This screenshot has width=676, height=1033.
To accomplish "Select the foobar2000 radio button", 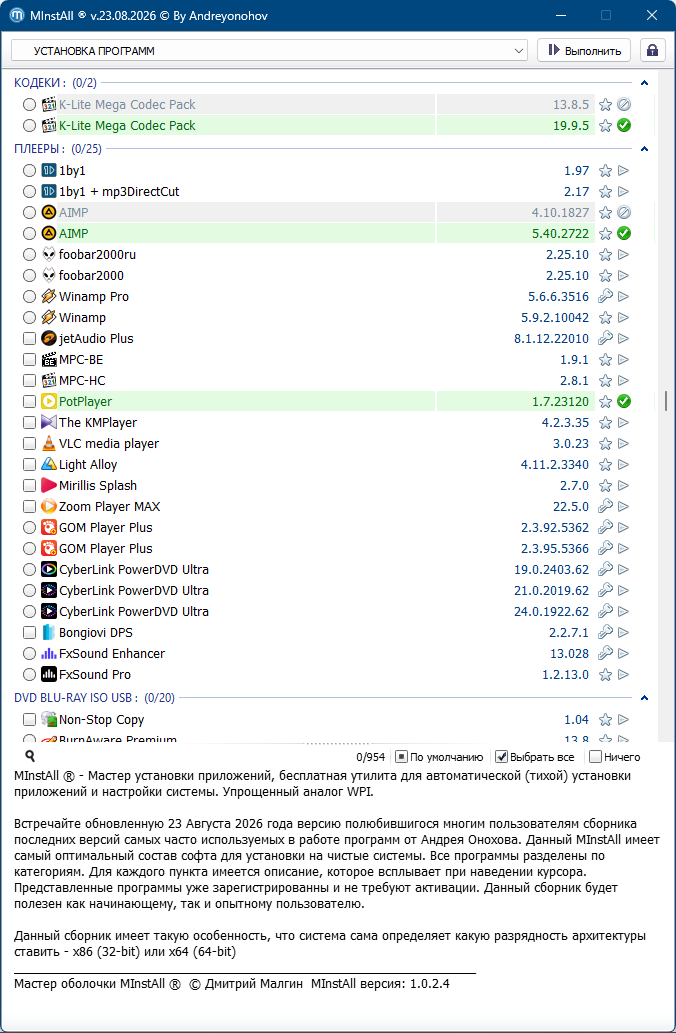I will [29, 275].
